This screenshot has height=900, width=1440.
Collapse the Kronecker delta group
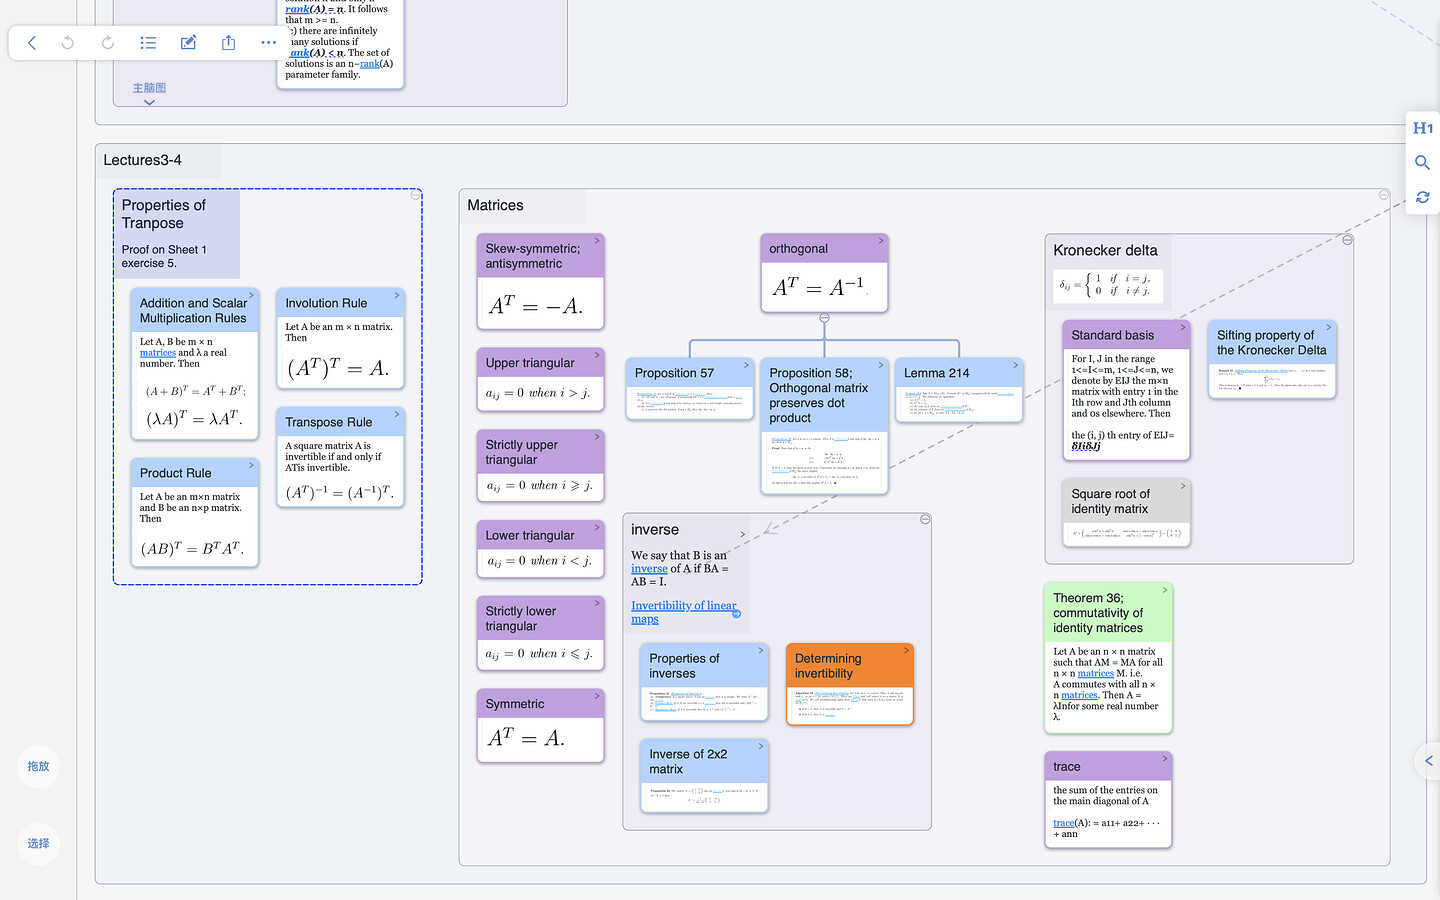(1347, 240)
